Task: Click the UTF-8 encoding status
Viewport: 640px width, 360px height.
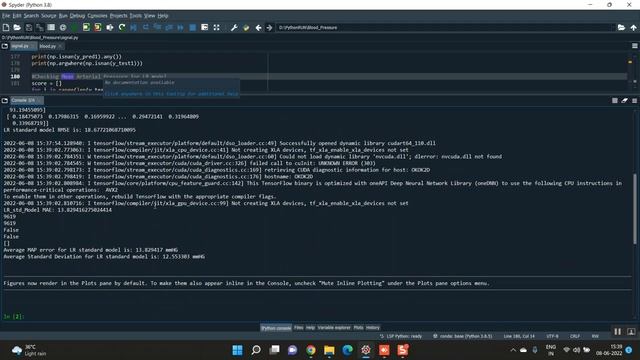Action: point(552,336)
